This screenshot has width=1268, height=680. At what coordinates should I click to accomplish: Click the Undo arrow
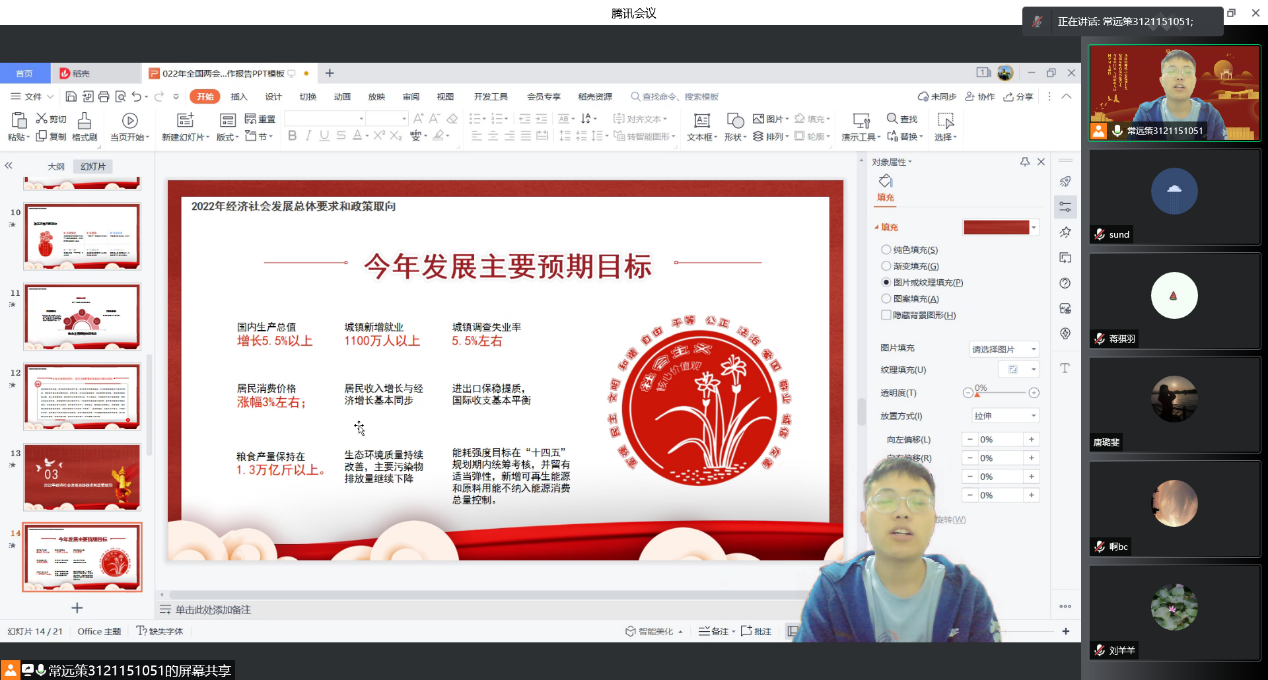(136, 97)
